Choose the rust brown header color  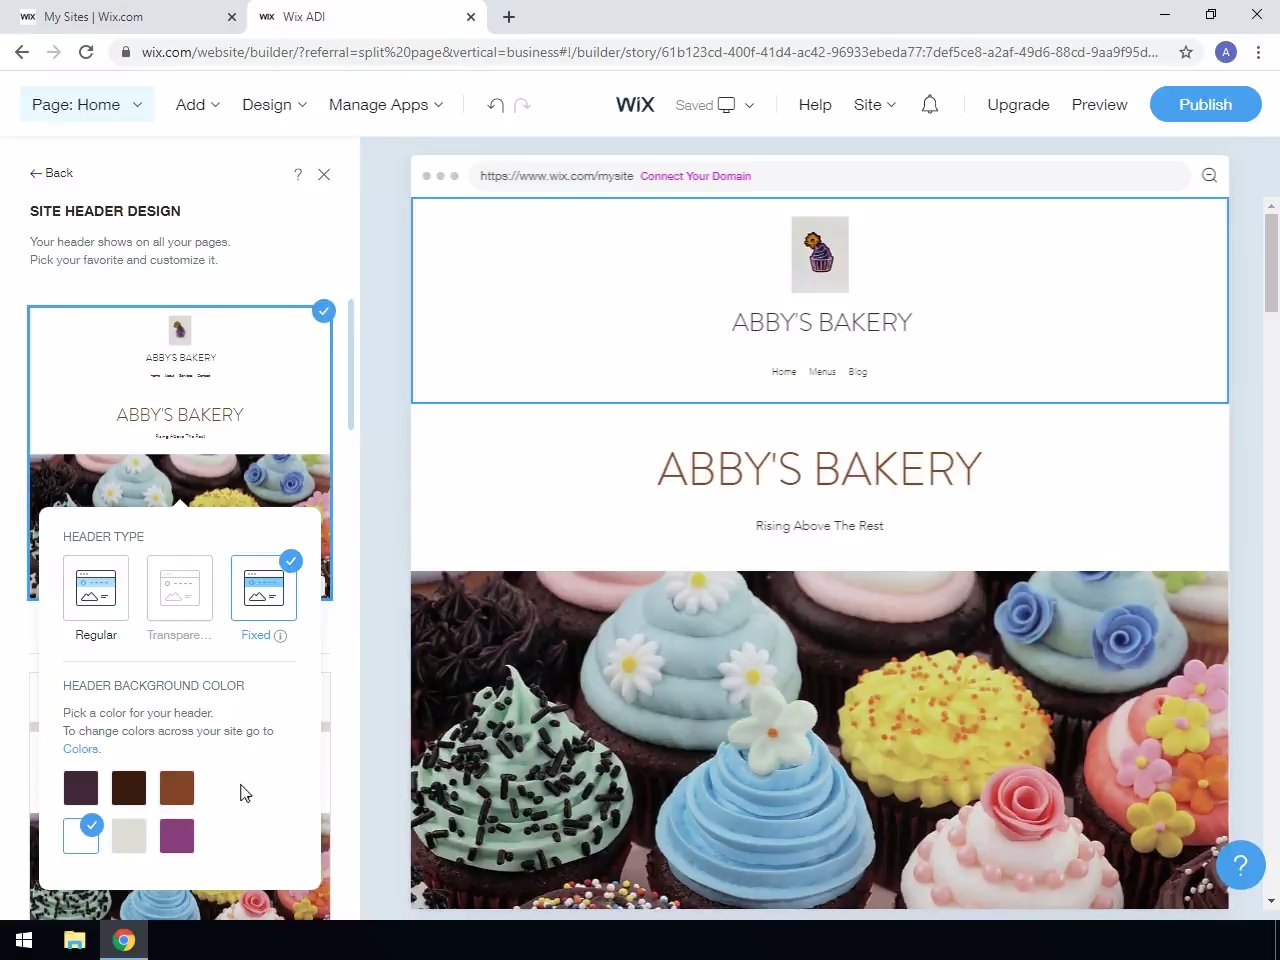(177, 788)
